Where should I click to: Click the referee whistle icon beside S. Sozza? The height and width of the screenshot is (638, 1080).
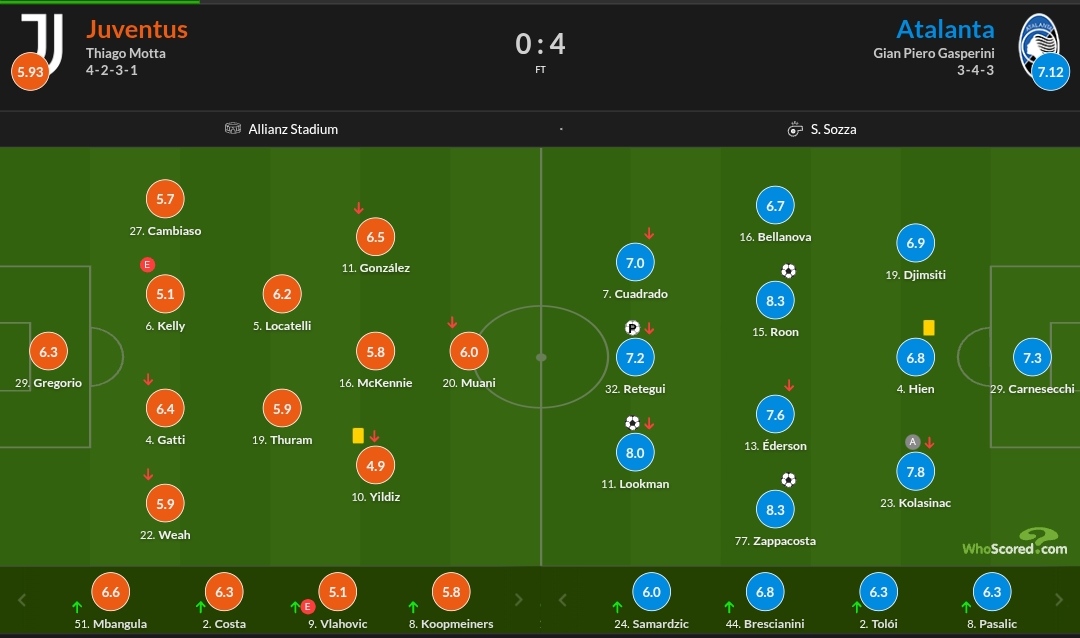coord(795,129)
